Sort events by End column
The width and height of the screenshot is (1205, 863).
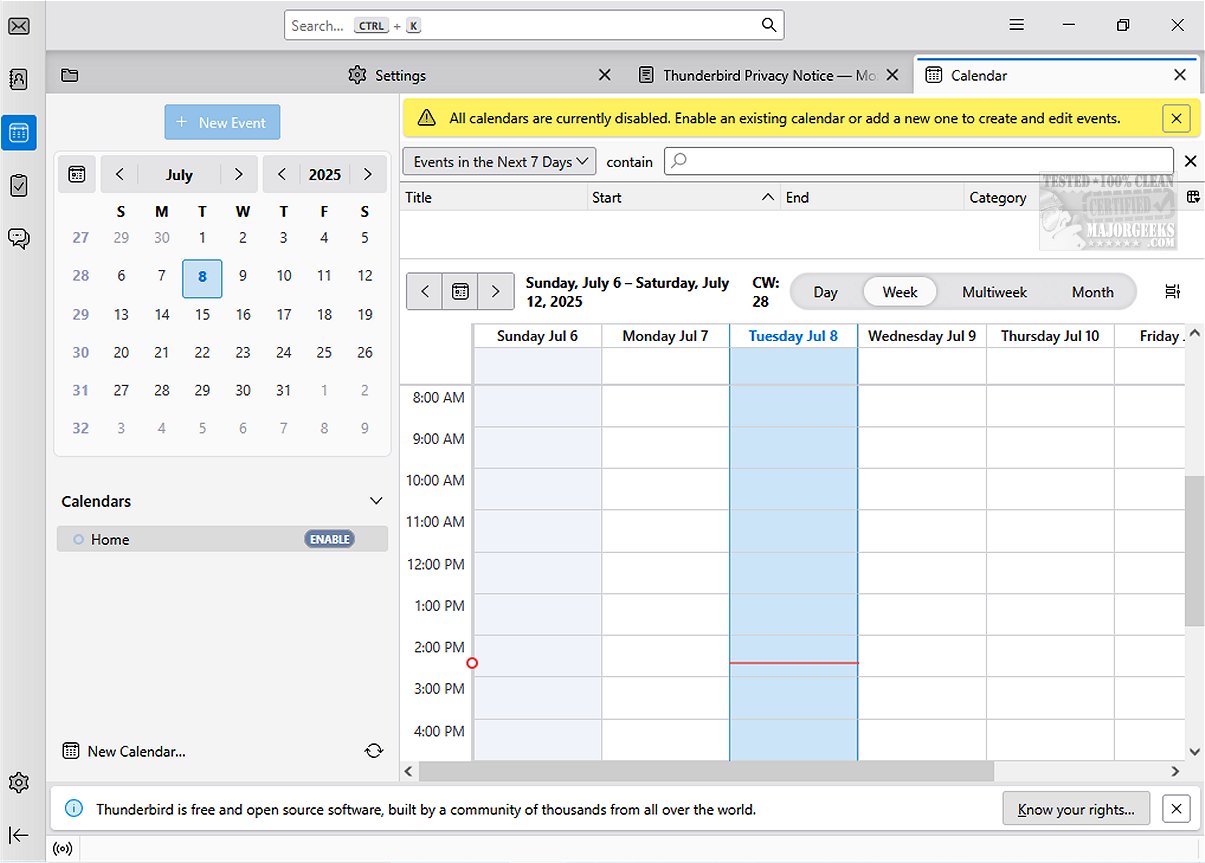[872, 197]
